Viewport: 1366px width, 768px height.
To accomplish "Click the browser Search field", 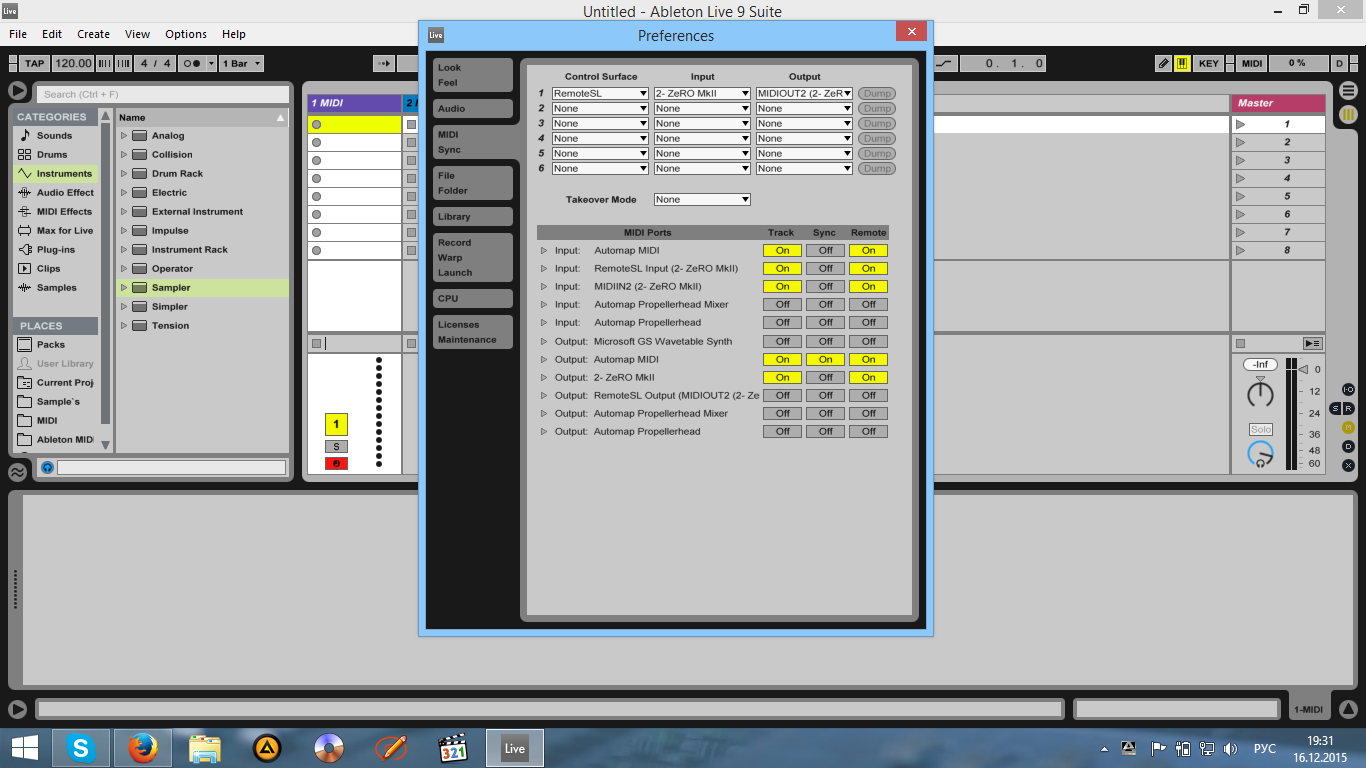I will pyautogui.click(x=163, y=94).
